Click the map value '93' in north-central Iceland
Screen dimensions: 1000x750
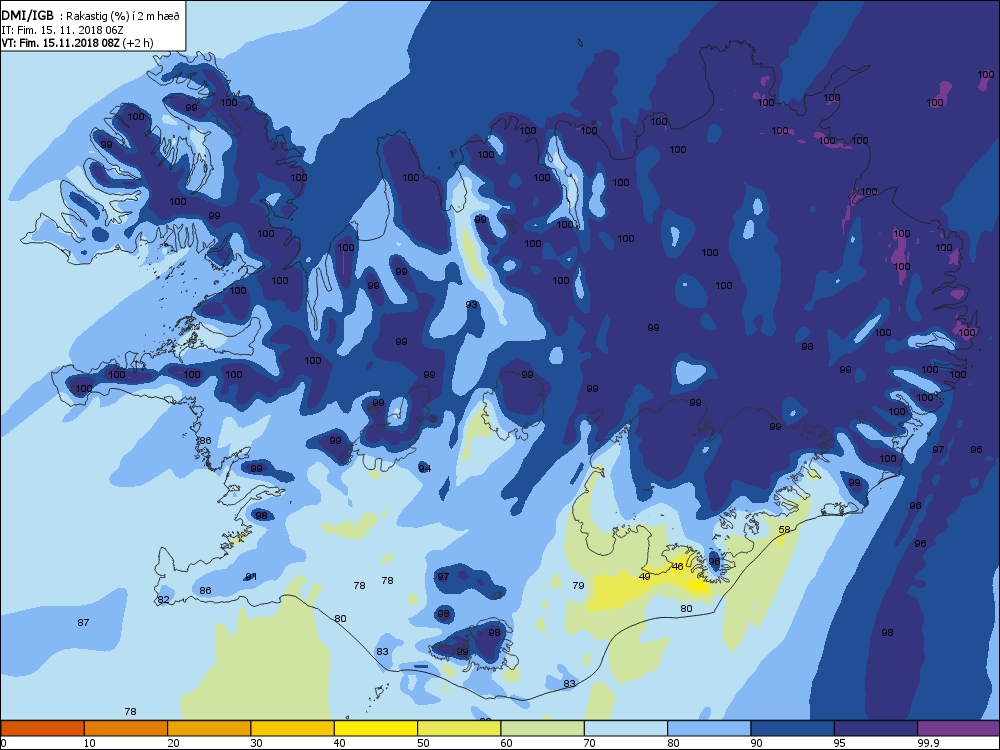(471, 305)
